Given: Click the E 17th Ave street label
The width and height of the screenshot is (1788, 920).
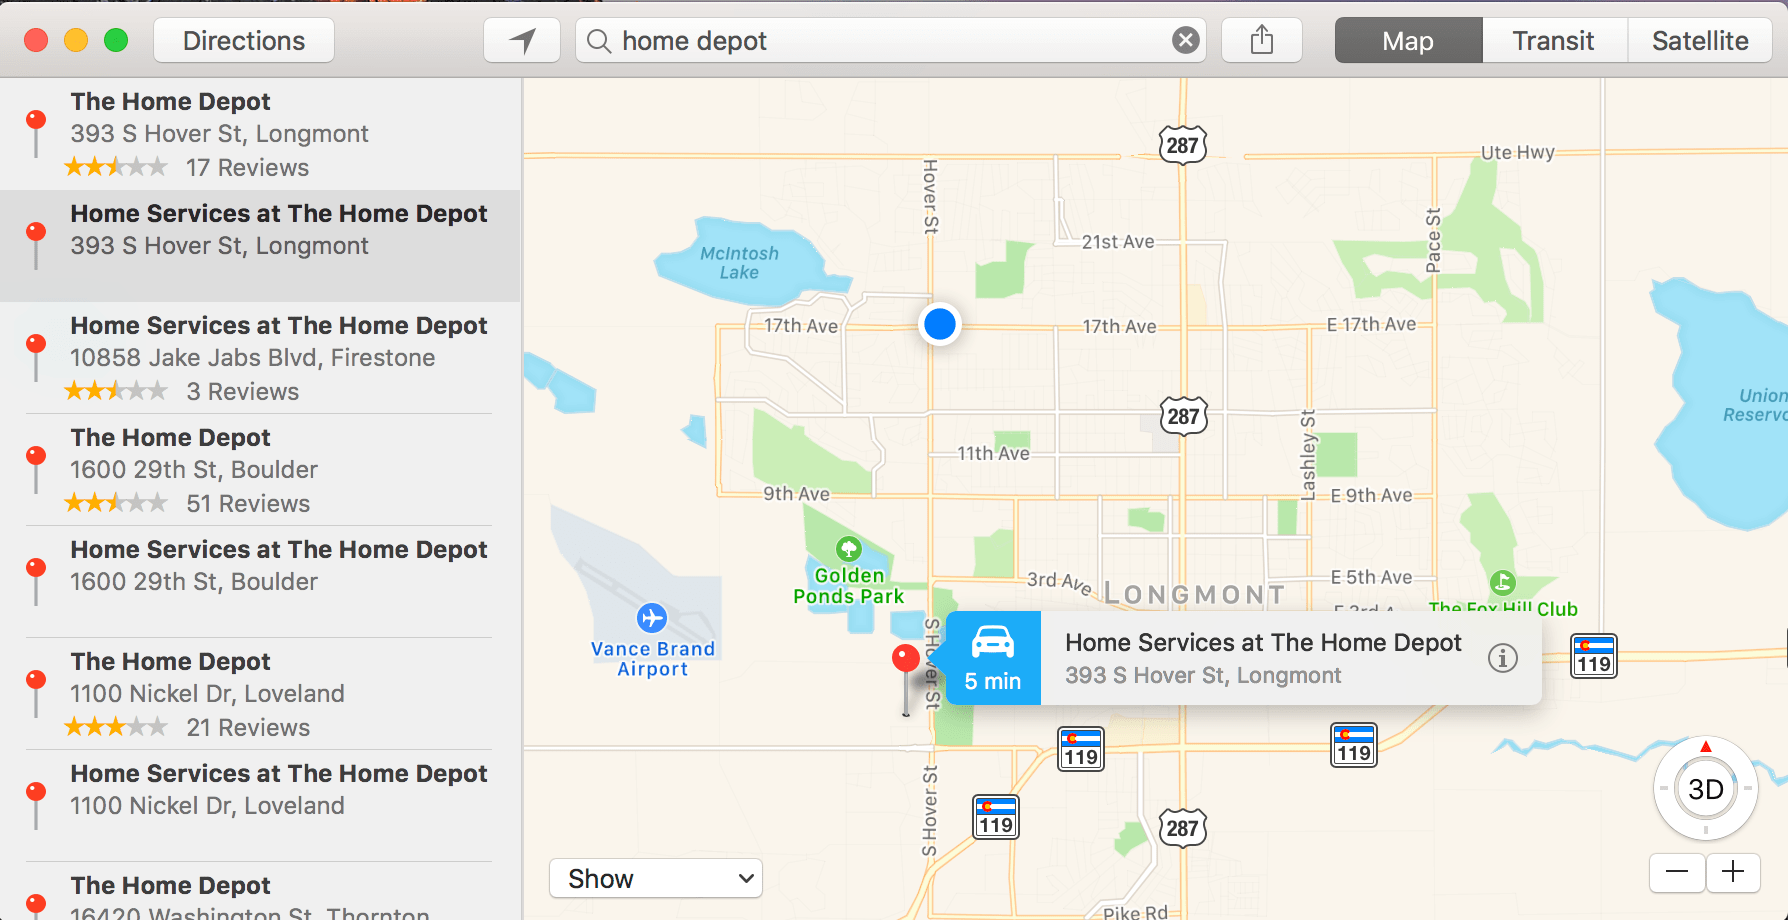Looking at the screenshot, I should pyautogui.click(x=1371, y=324).
